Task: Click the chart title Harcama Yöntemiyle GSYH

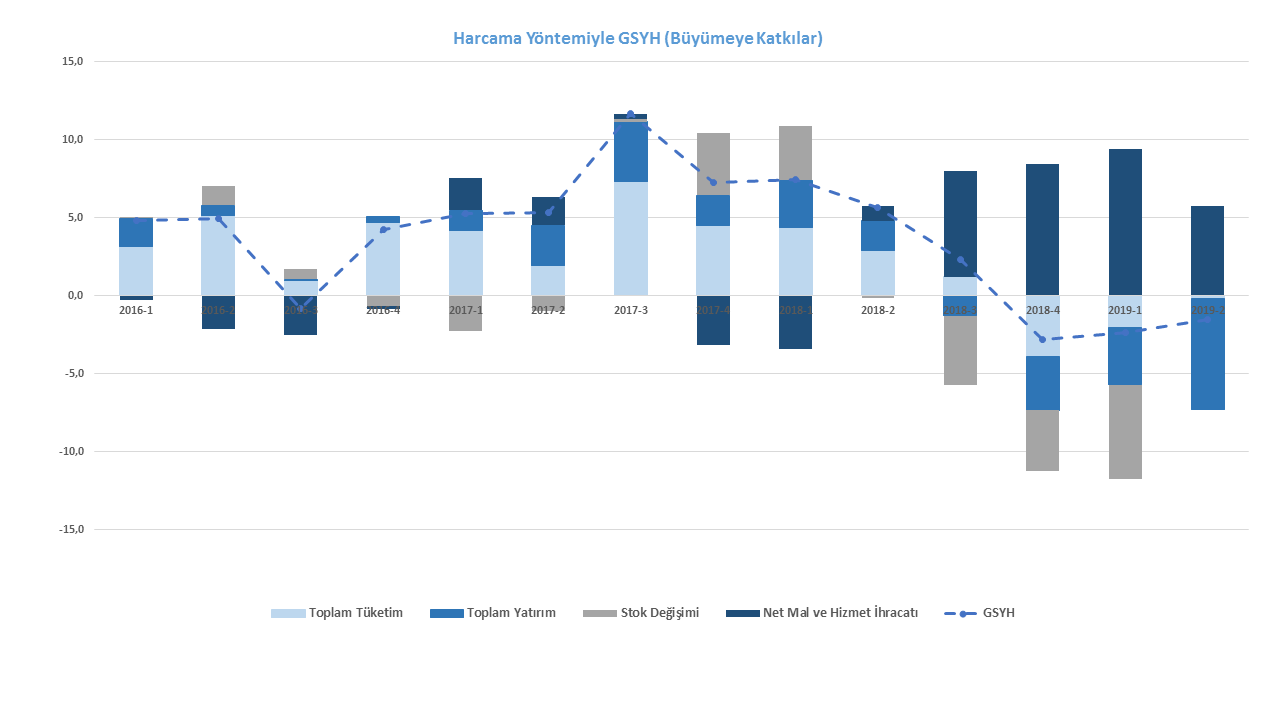Action: (637, 39)
